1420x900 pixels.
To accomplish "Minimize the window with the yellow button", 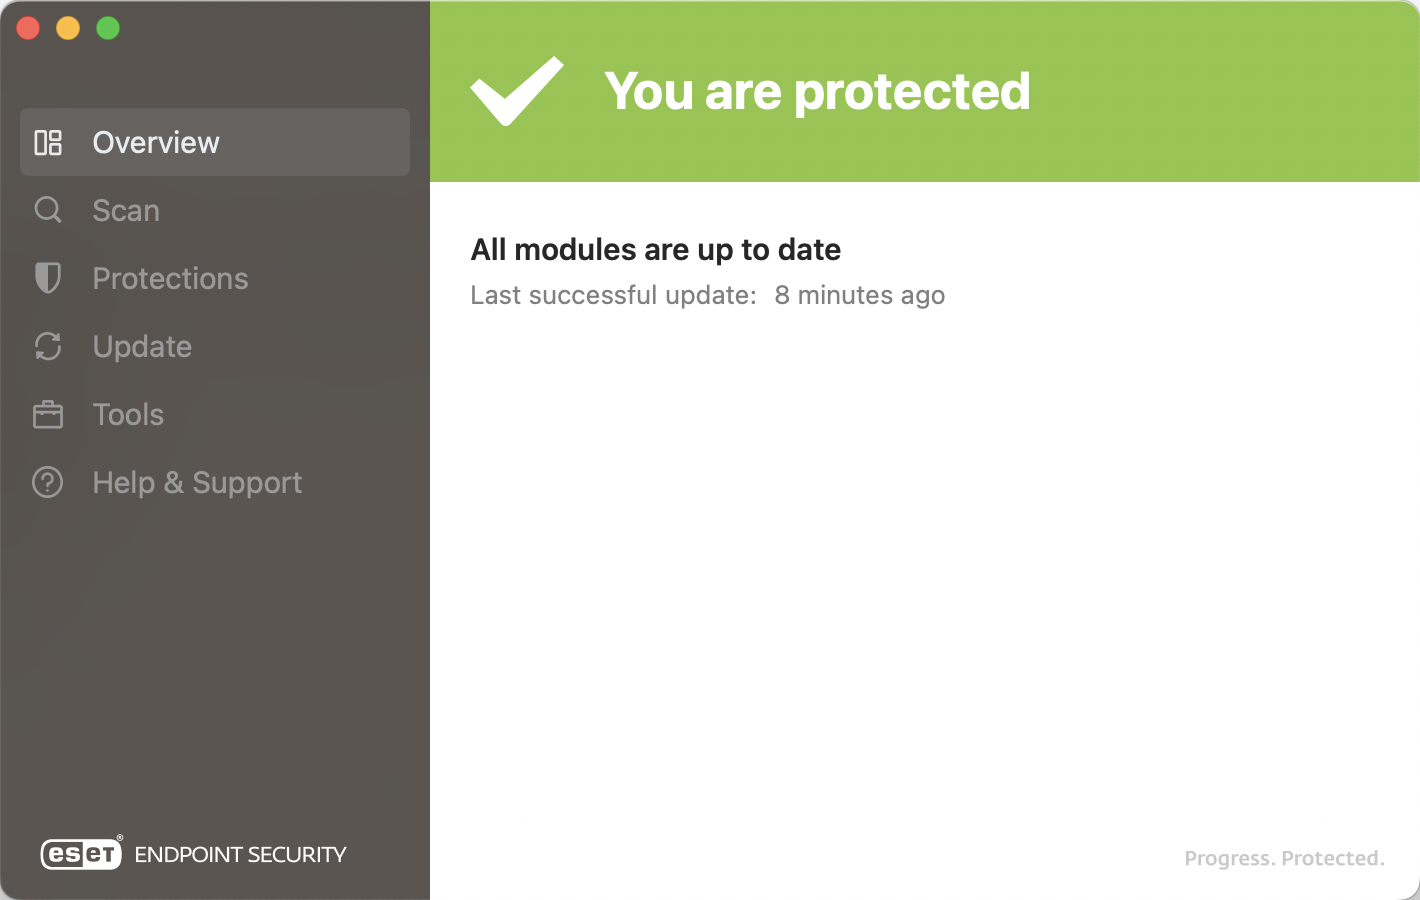I will click(x=68, y=28).
